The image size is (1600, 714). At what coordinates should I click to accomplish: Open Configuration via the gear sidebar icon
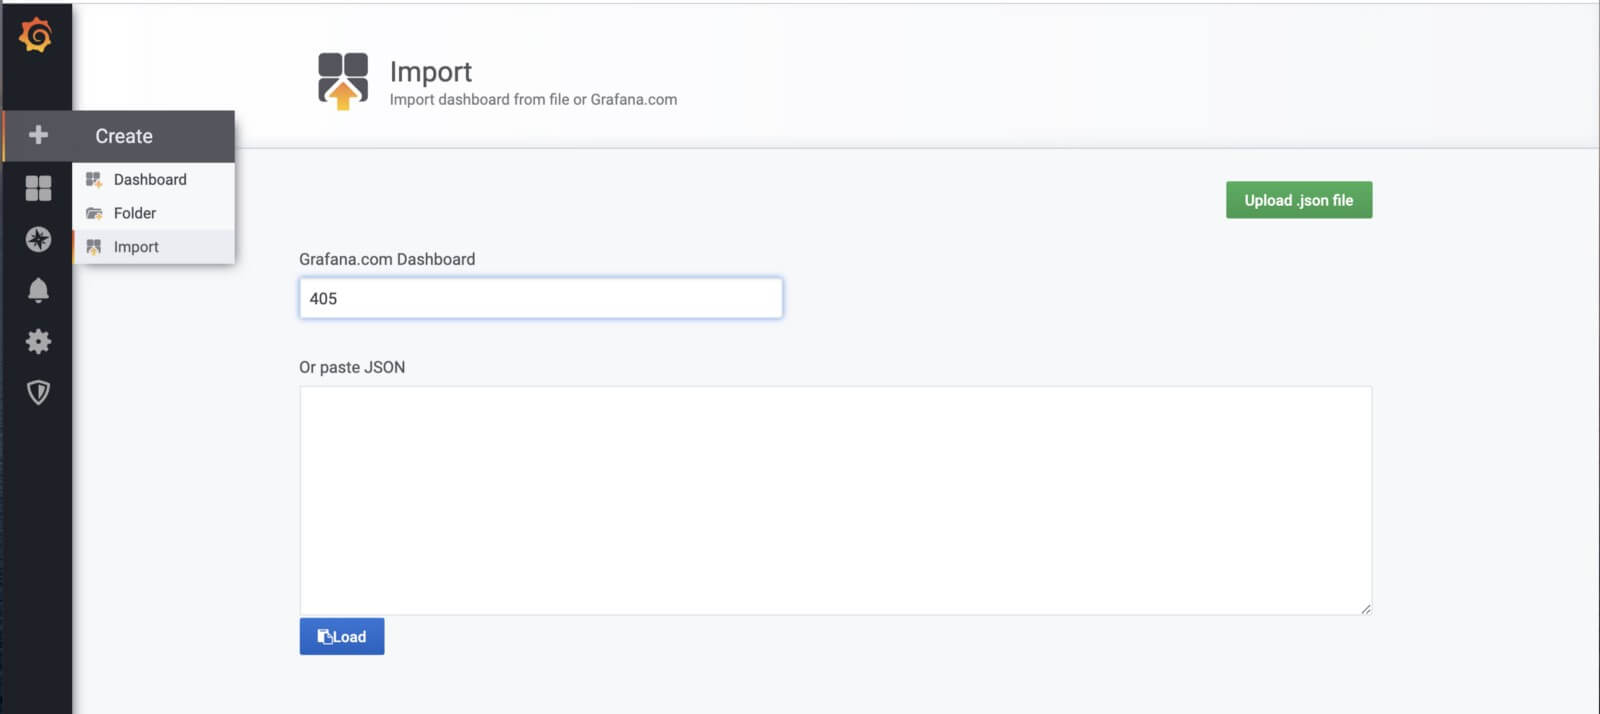pyautogui.click(x=38, y=341)
